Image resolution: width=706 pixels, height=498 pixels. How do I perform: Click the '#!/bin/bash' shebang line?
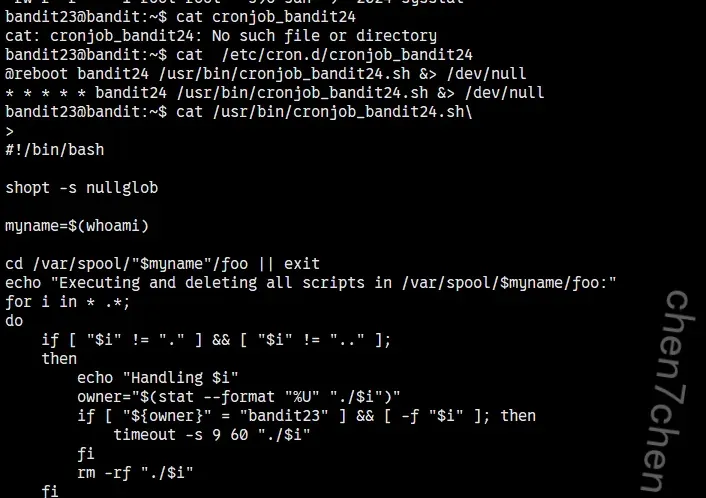[x=54, y=149]
